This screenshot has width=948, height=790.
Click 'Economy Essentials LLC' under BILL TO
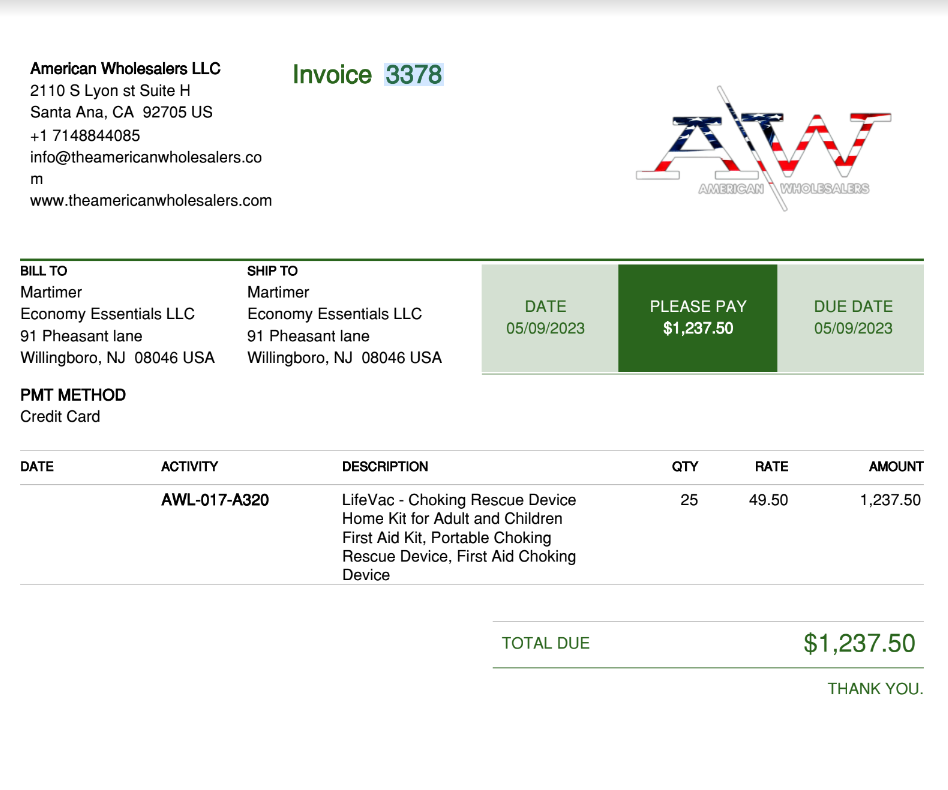pos(108,314)
